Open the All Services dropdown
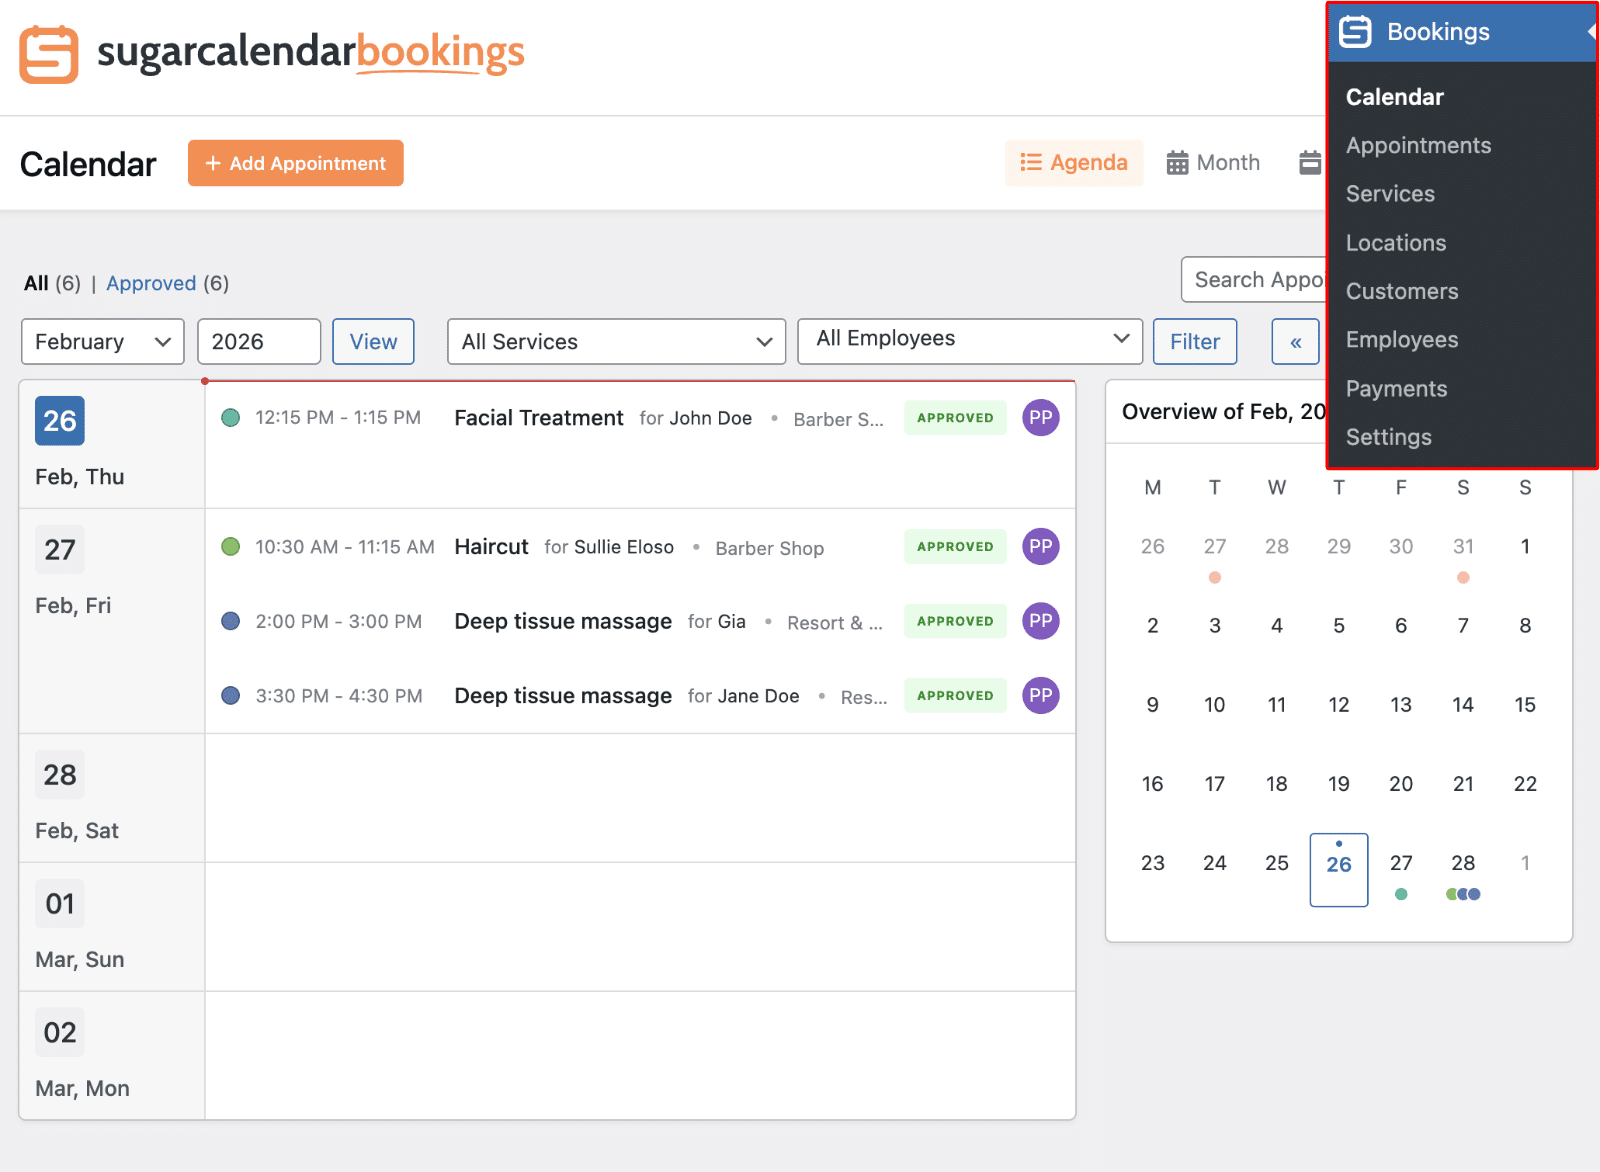This screenshot has width=1600, height=1172. pyautogui.click(x=615, y=341)
